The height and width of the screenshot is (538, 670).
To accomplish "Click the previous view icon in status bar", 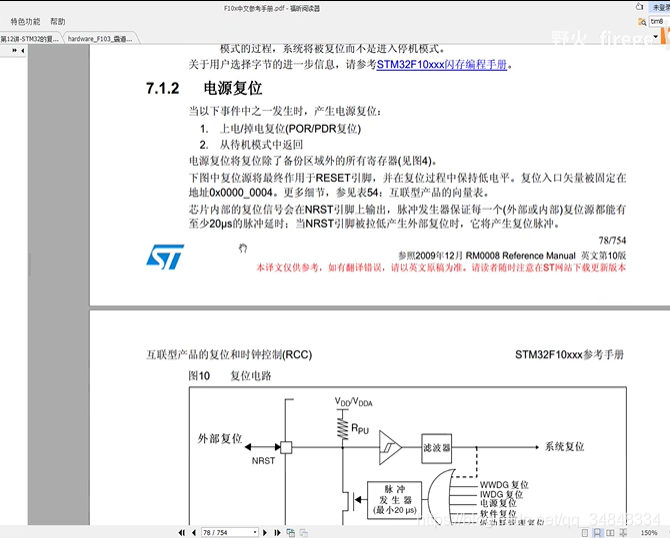I will [x=291, y=532].
